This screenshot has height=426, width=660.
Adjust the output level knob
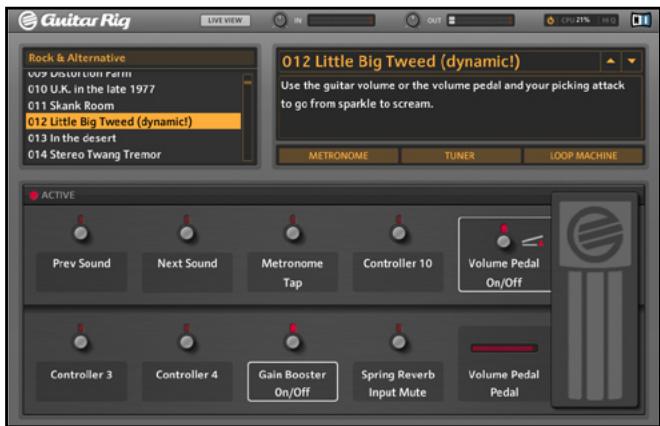pyautogui.click(x=412, y=20)
